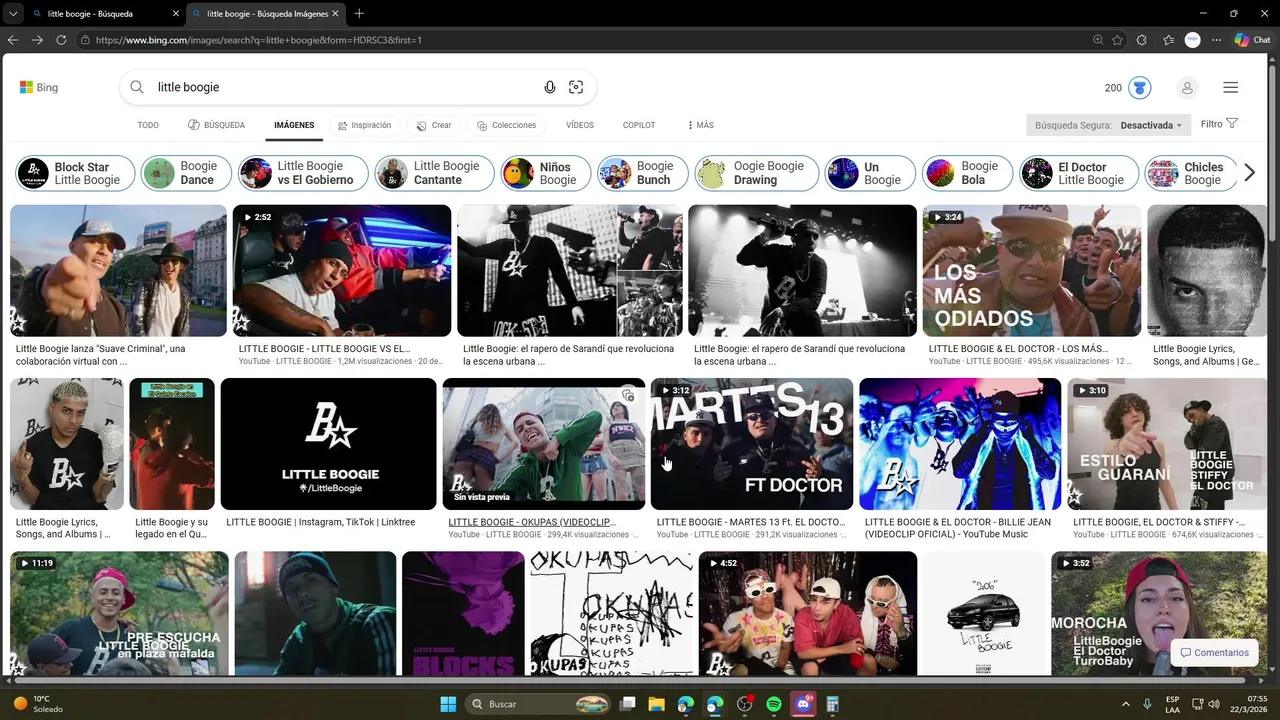1280x720 pixels.
Task: Open Spotify from the taskbar
Action: click(x=774, y=704)
